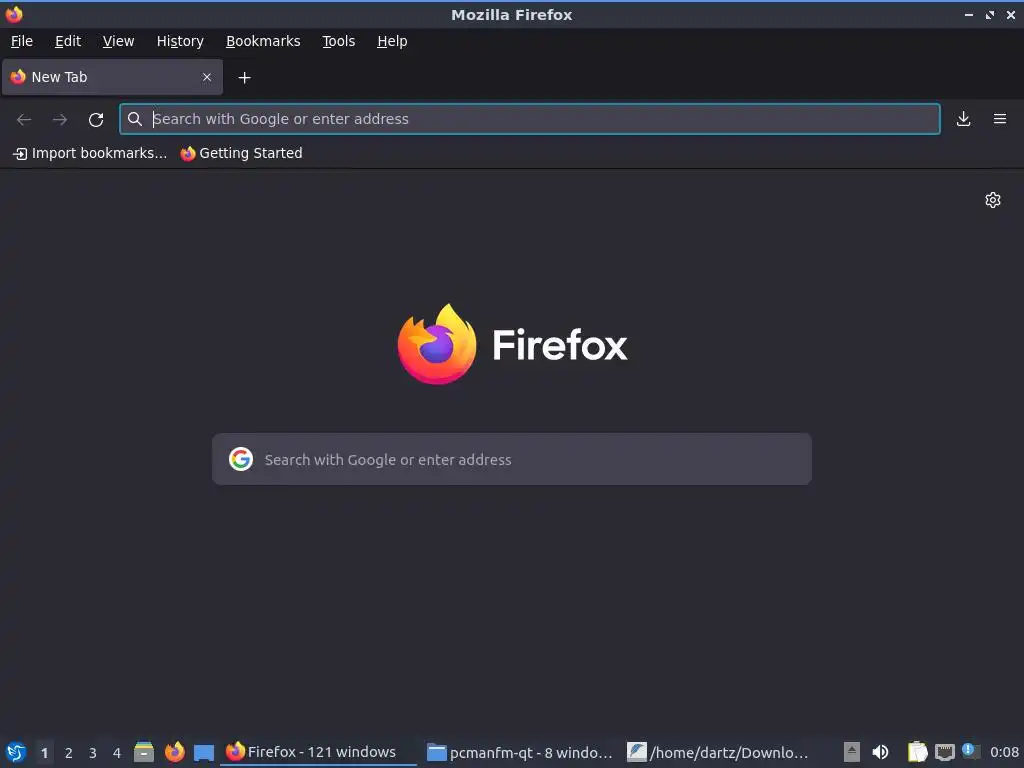
Task: Go back one page with arrow
Action: pos(24,120)
